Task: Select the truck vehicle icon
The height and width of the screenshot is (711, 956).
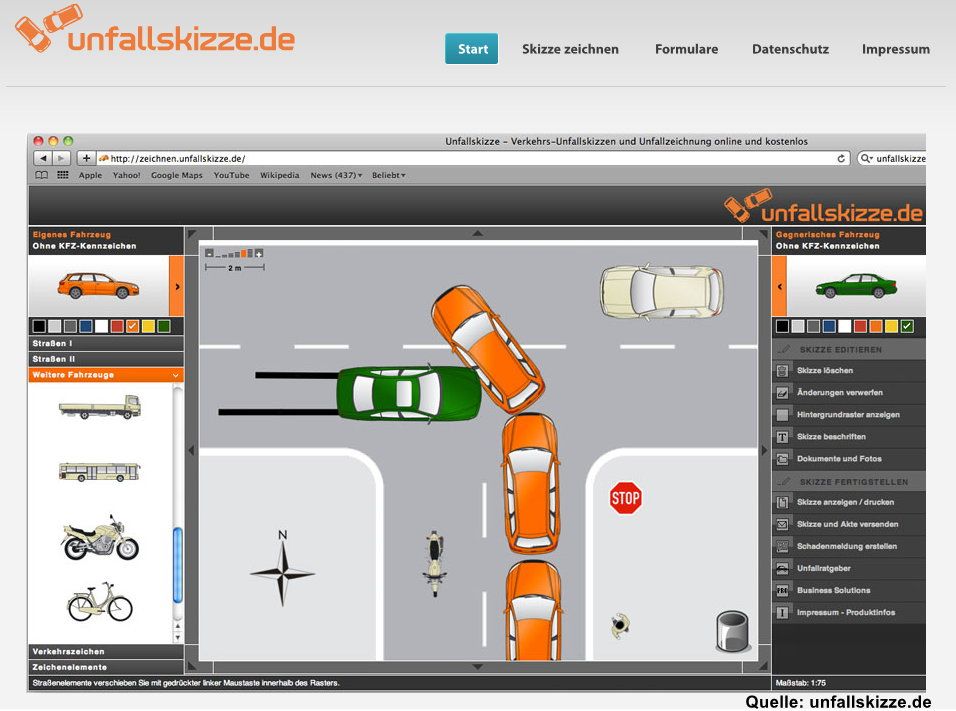Action: coord(99,406)
